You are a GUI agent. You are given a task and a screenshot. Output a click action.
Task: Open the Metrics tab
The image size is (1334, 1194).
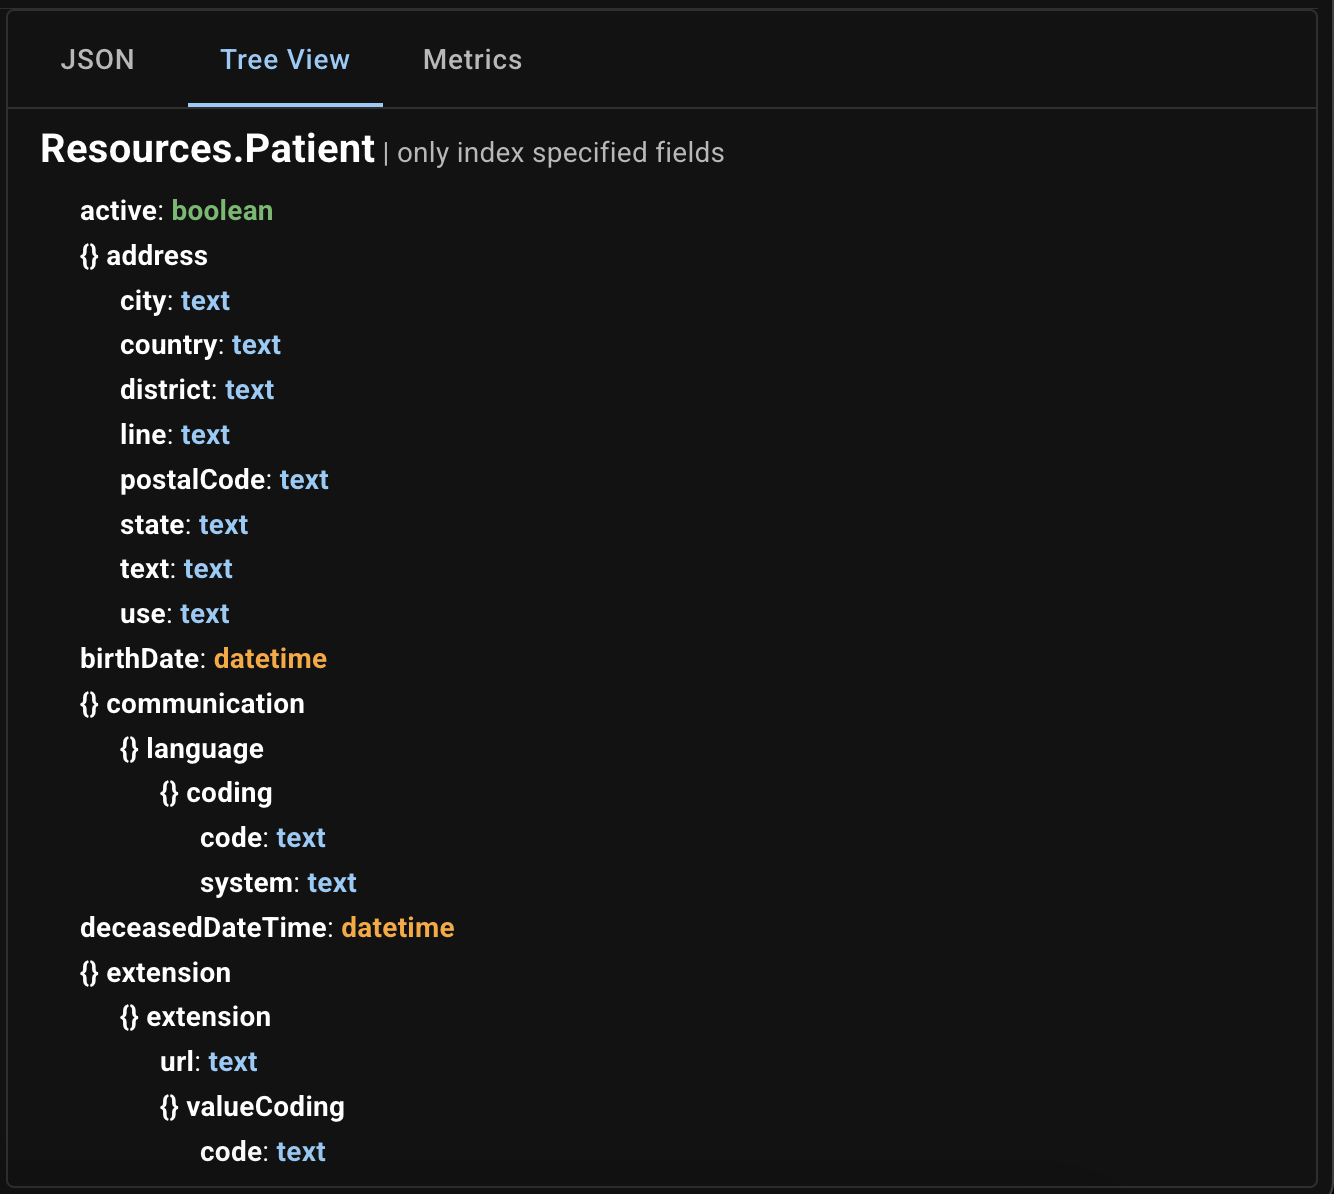[x=472, y=60]
